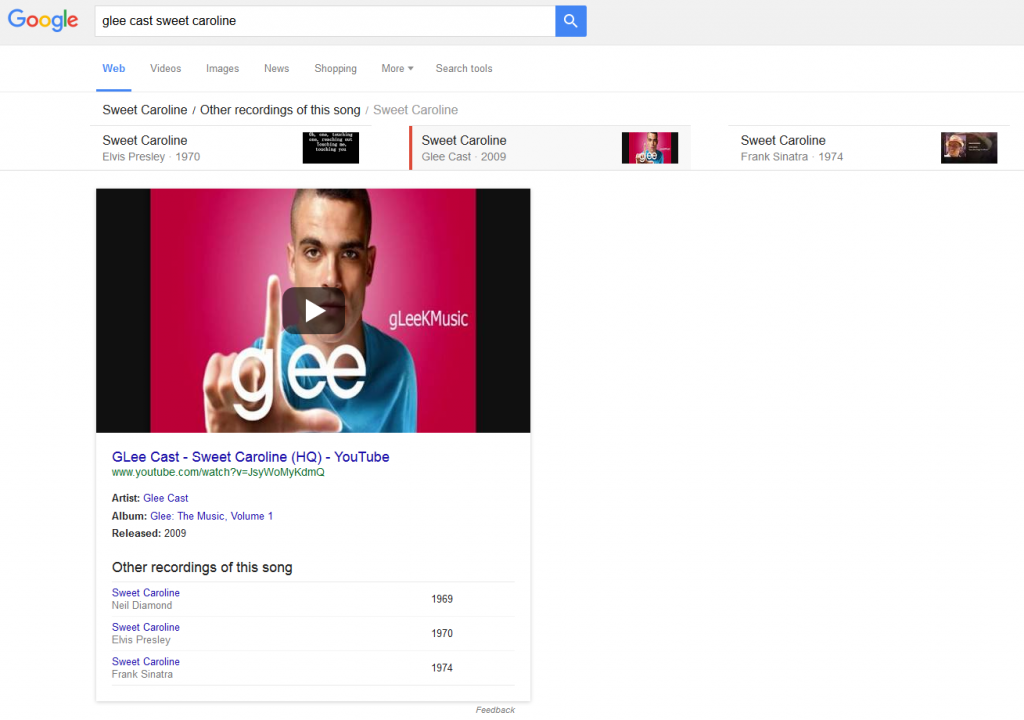
Task: Open Neil Diamond's Sweet Caroline recording
Action: tap(146, 592)
